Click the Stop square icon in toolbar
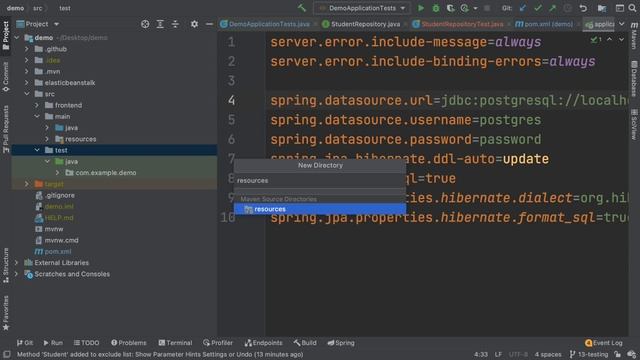Image resolution: width=640 pixels, height=360 pixels. [487, 8]
